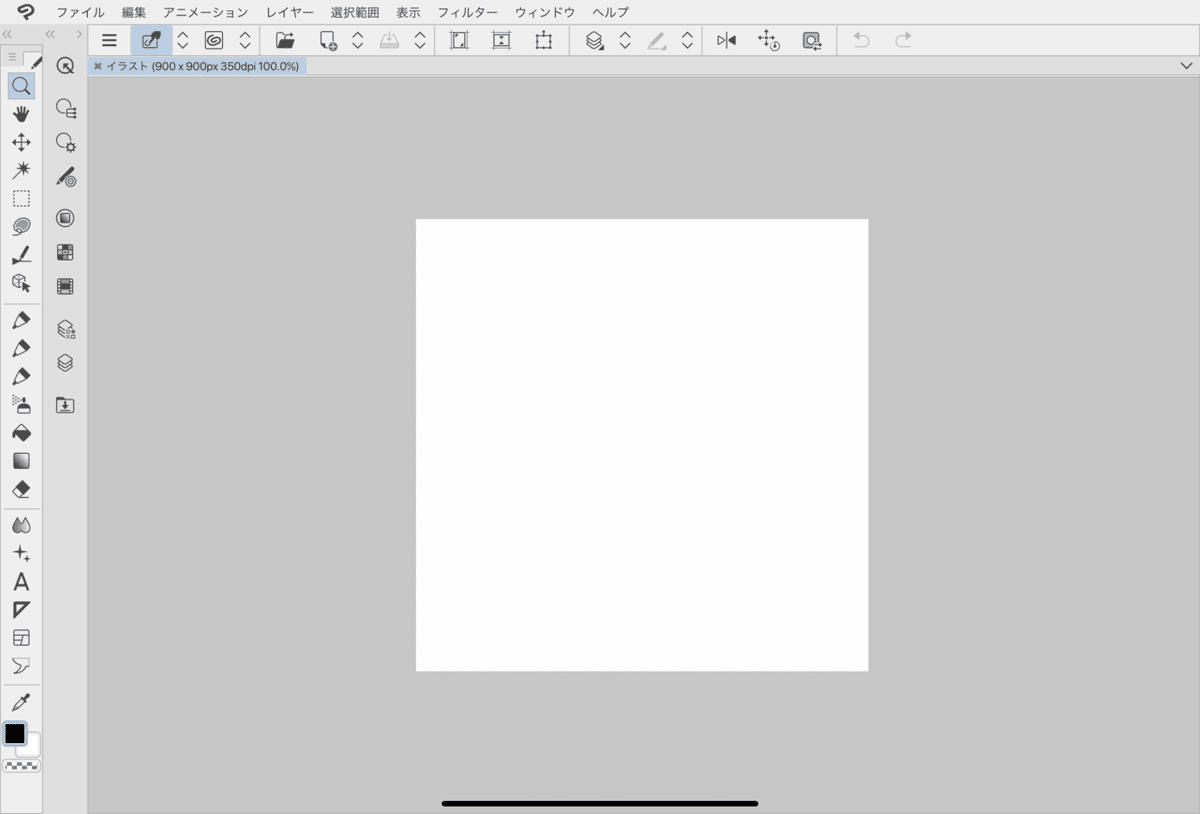Select the Frame border panel tool

click(x=21, y=638)
